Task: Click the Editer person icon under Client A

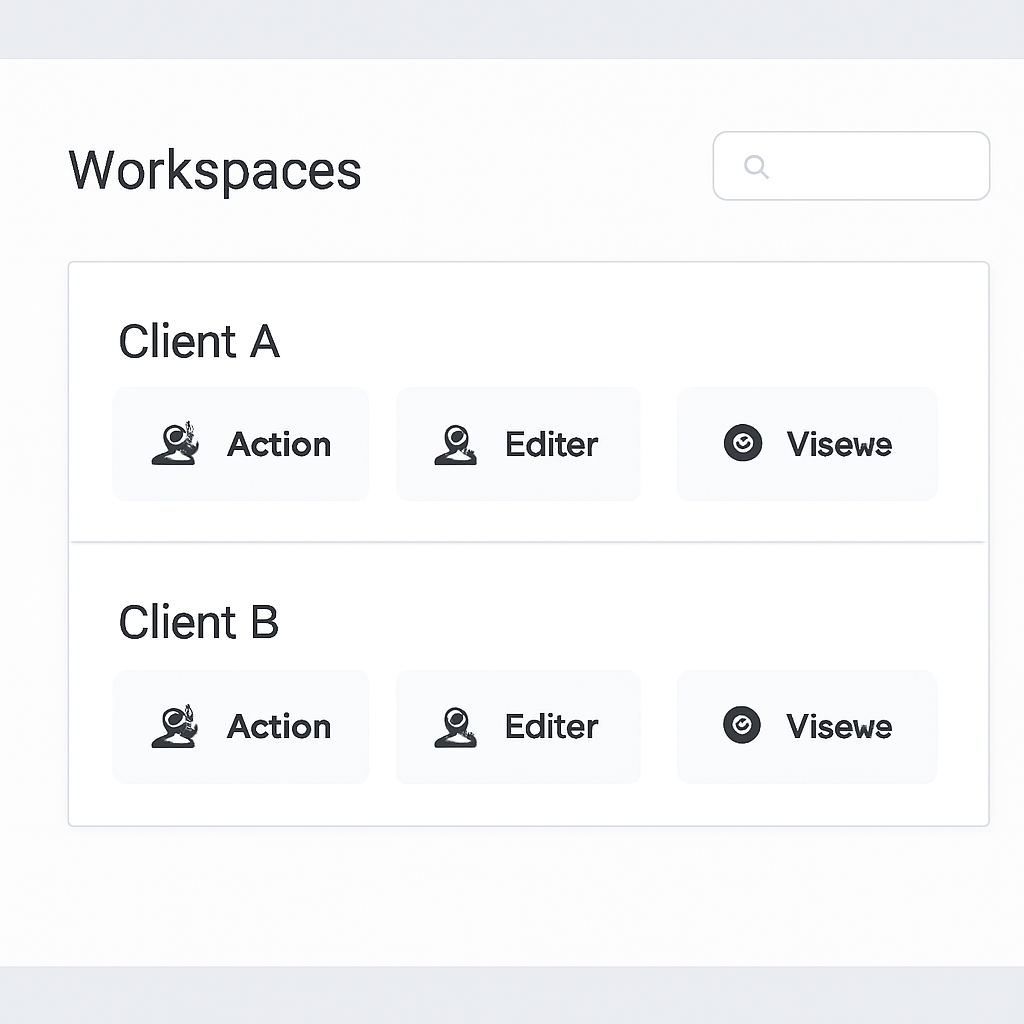Action: coord(455,444)
